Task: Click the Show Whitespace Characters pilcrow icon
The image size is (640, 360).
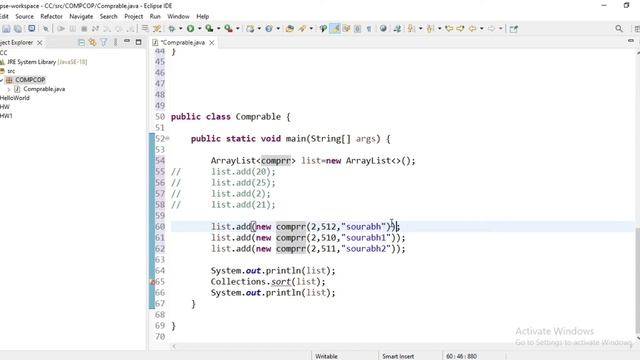Action: (369, 29)
